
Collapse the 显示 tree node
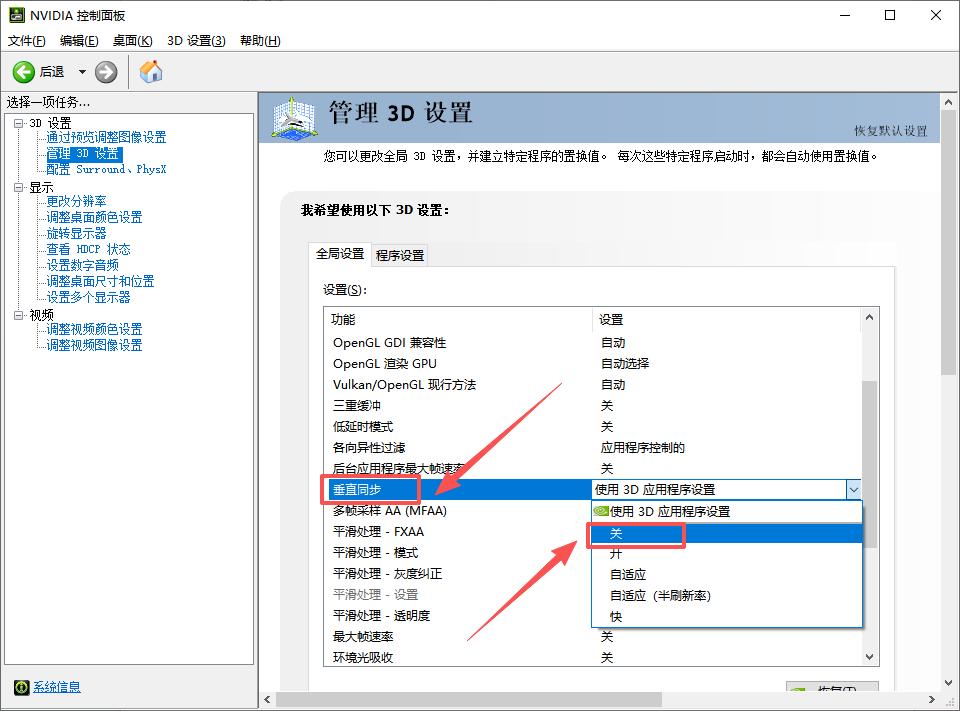pos(19,187)
